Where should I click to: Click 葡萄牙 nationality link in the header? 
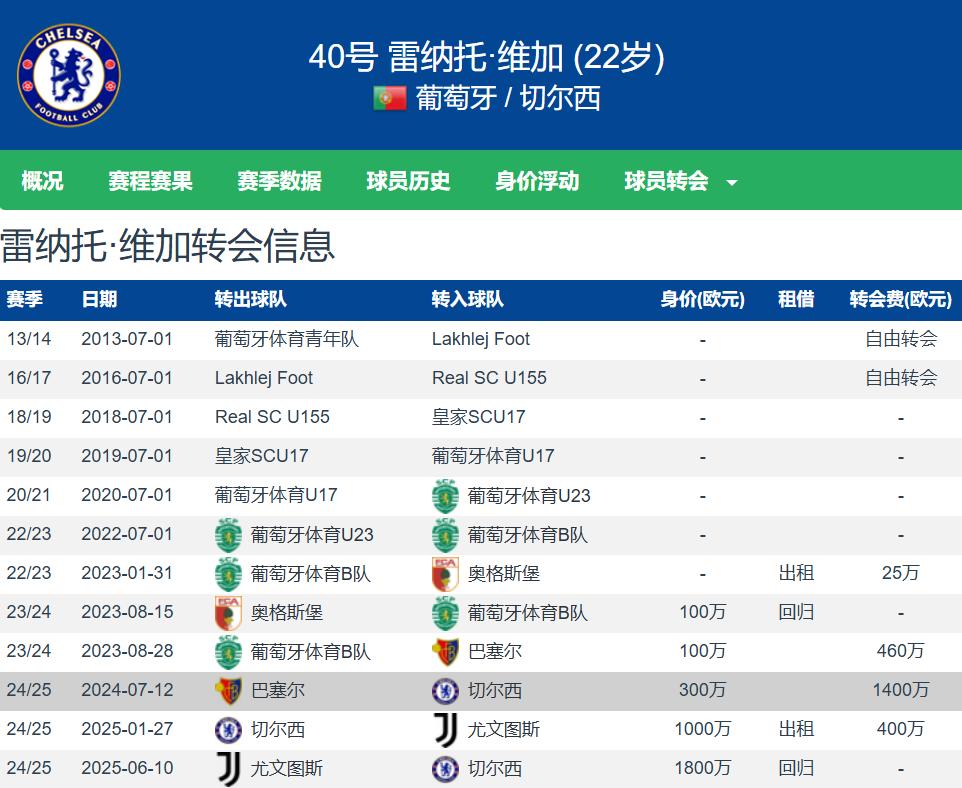pyautogui.click(x=456, y=98)
